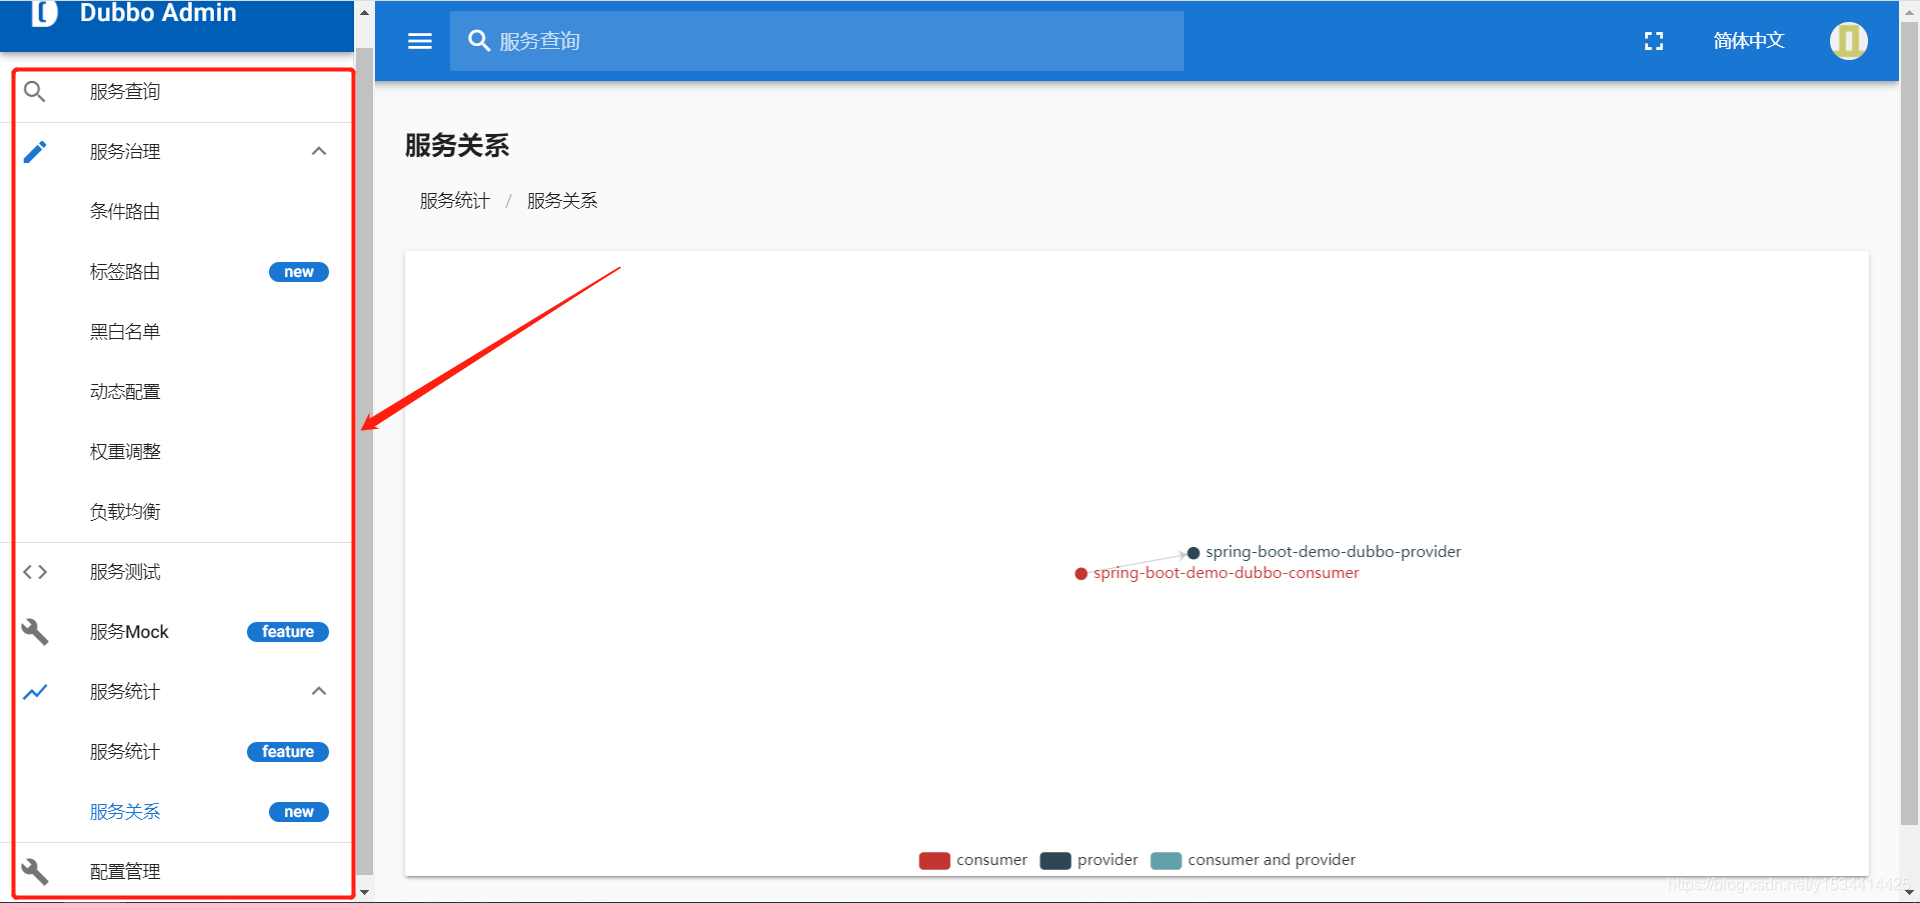1920x903 pixels.
Task: Toggle the provider legend dark swatch
Action: coord(1055,861)
